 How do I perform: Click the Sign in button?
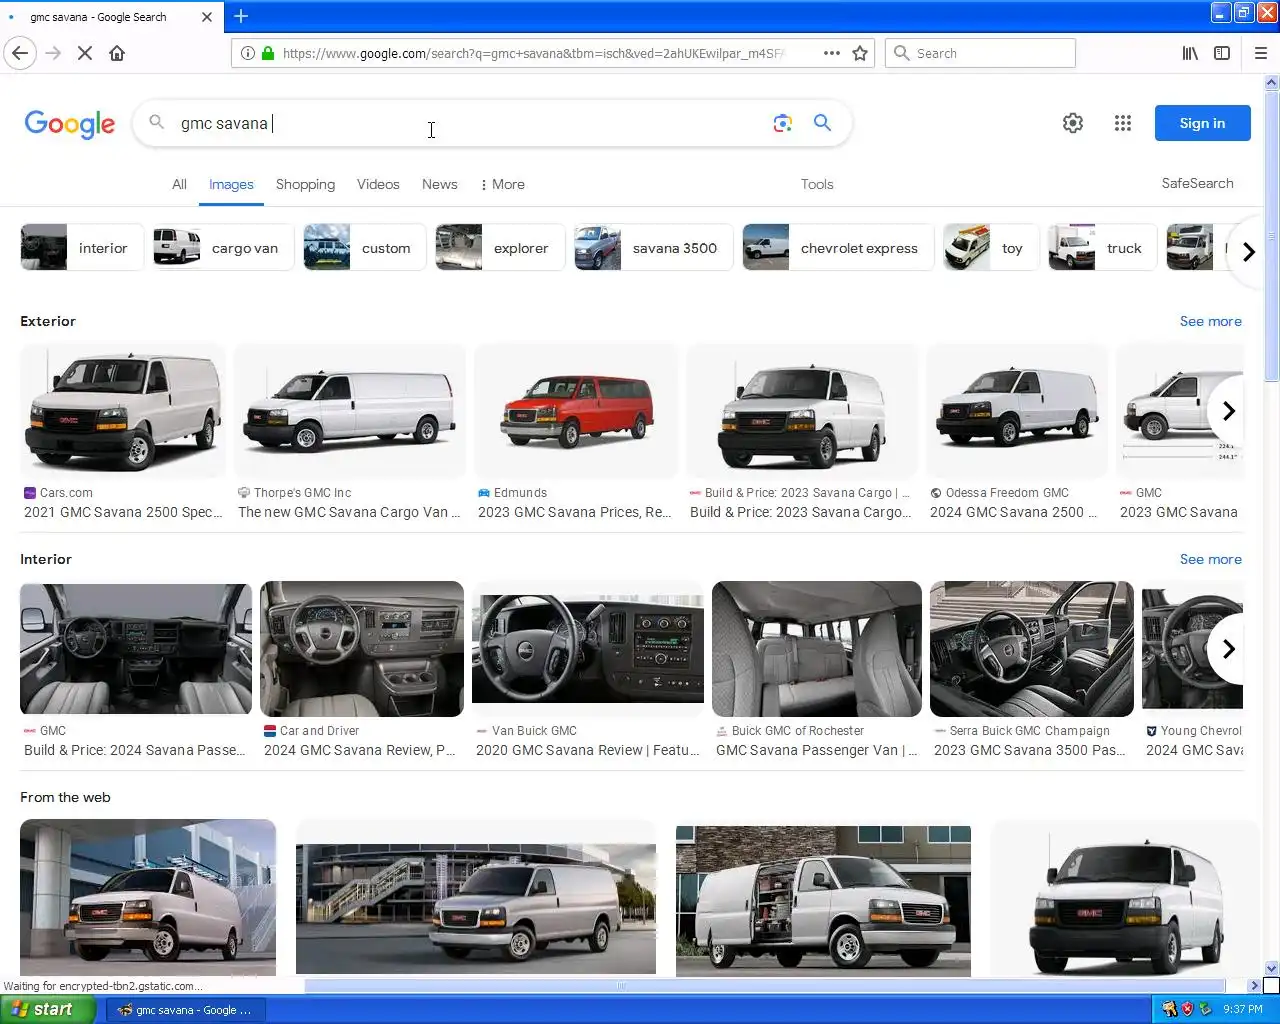point(1202,123)
